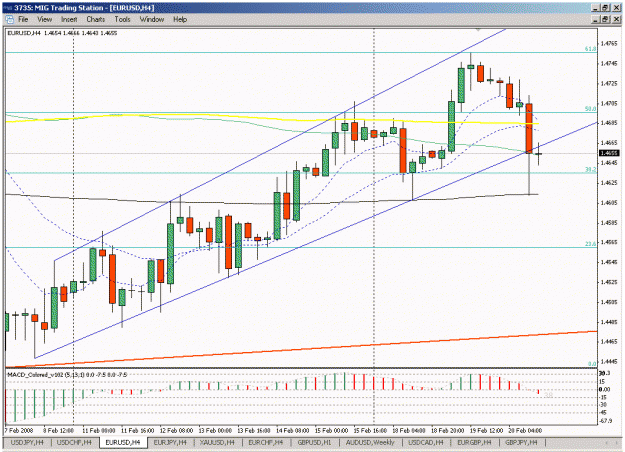Open the File menu
Screen dimensions: 625x452
point(23,19)
